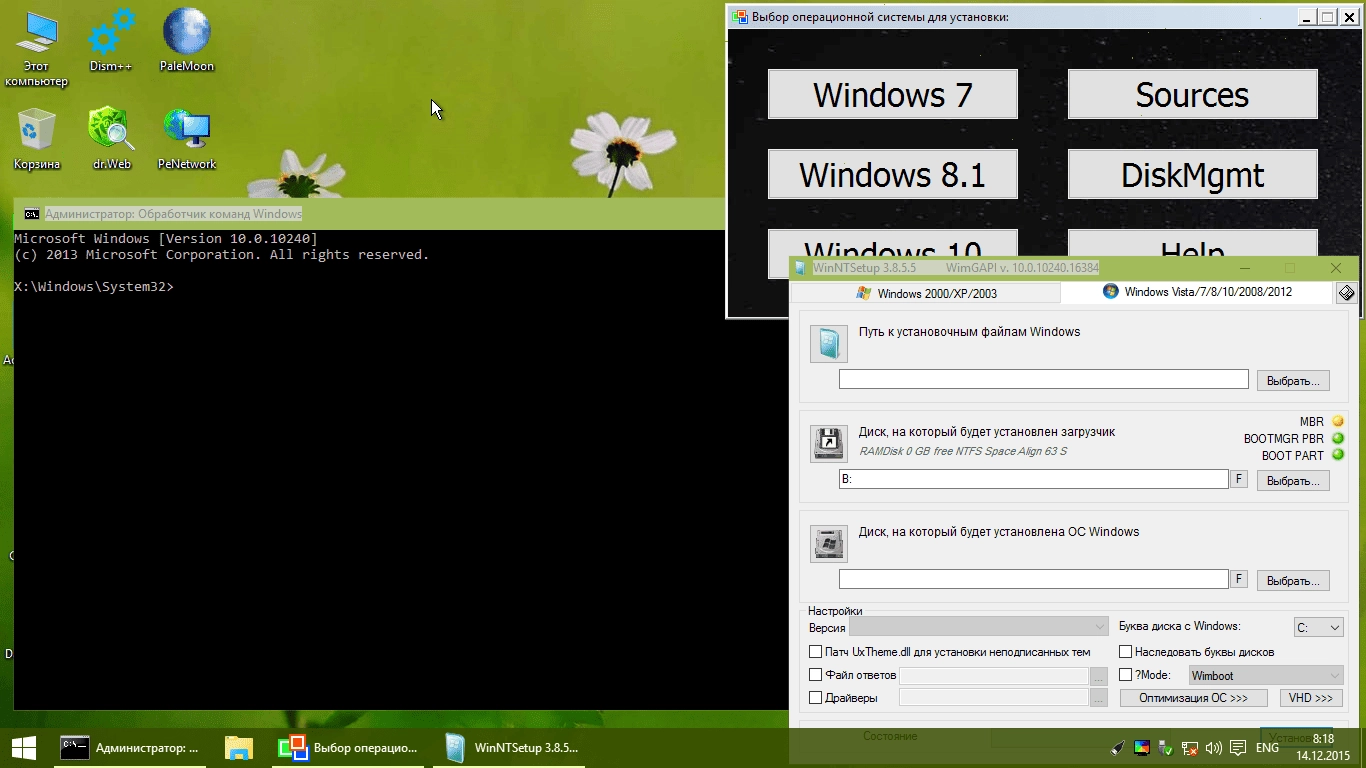Click the Windows installation files path icon
The width and height of the screenshot is (1366, 768).
828,343
